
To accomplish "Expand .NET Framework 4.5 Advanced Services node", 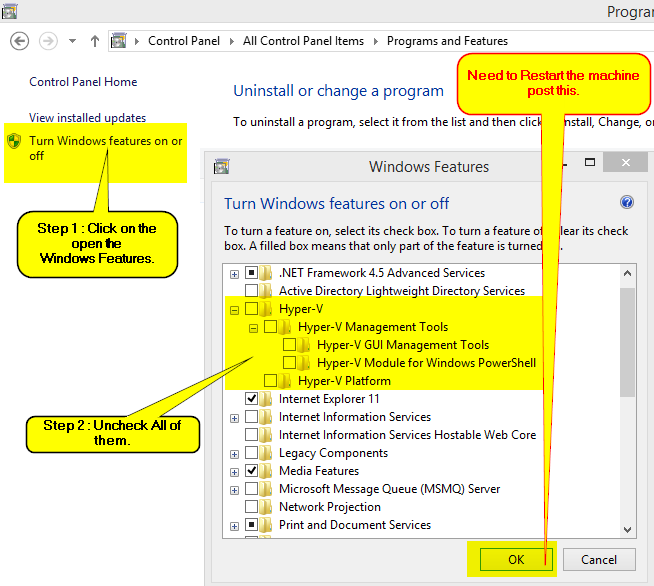I will coord(234,274).
